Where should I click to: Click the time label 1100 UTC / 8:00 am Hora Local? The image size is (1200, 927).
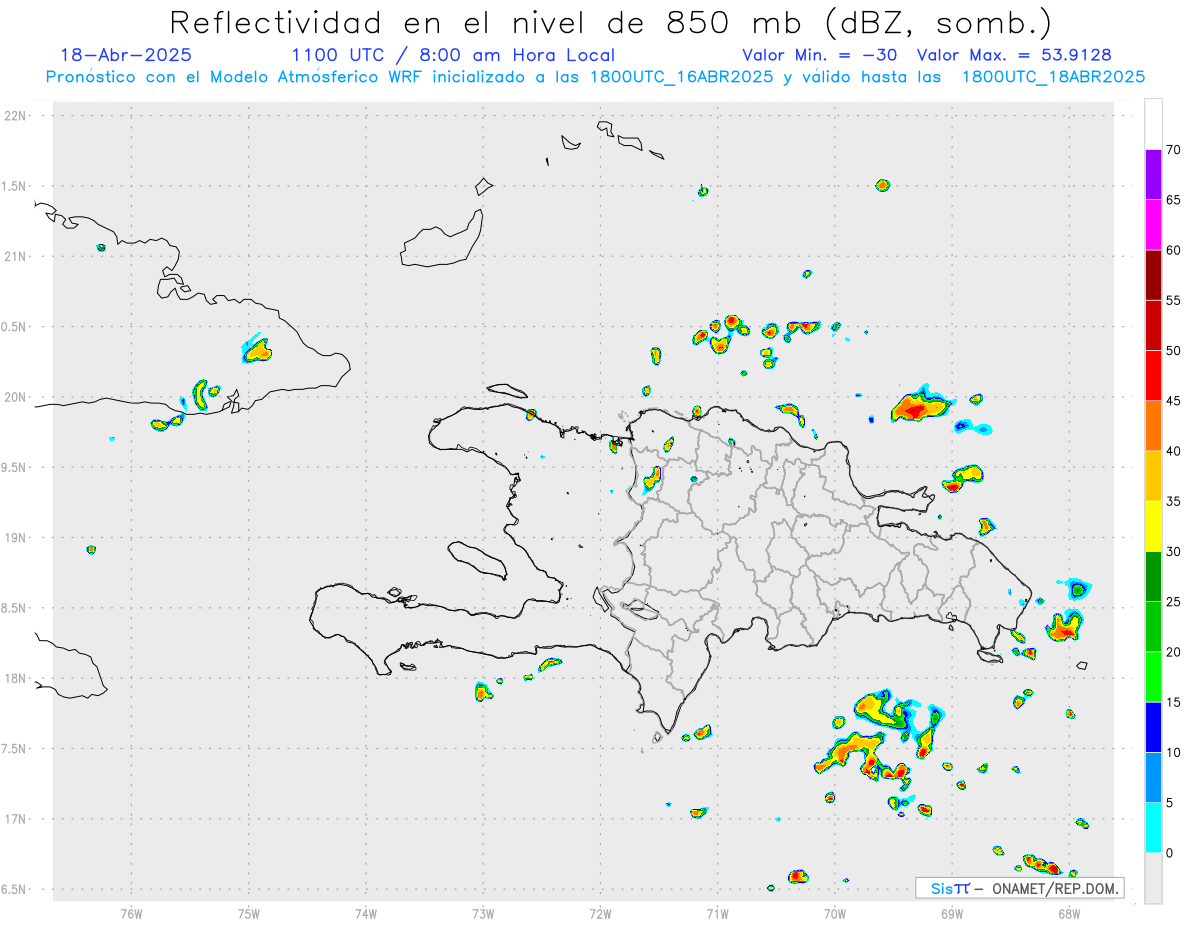[453, 55]
